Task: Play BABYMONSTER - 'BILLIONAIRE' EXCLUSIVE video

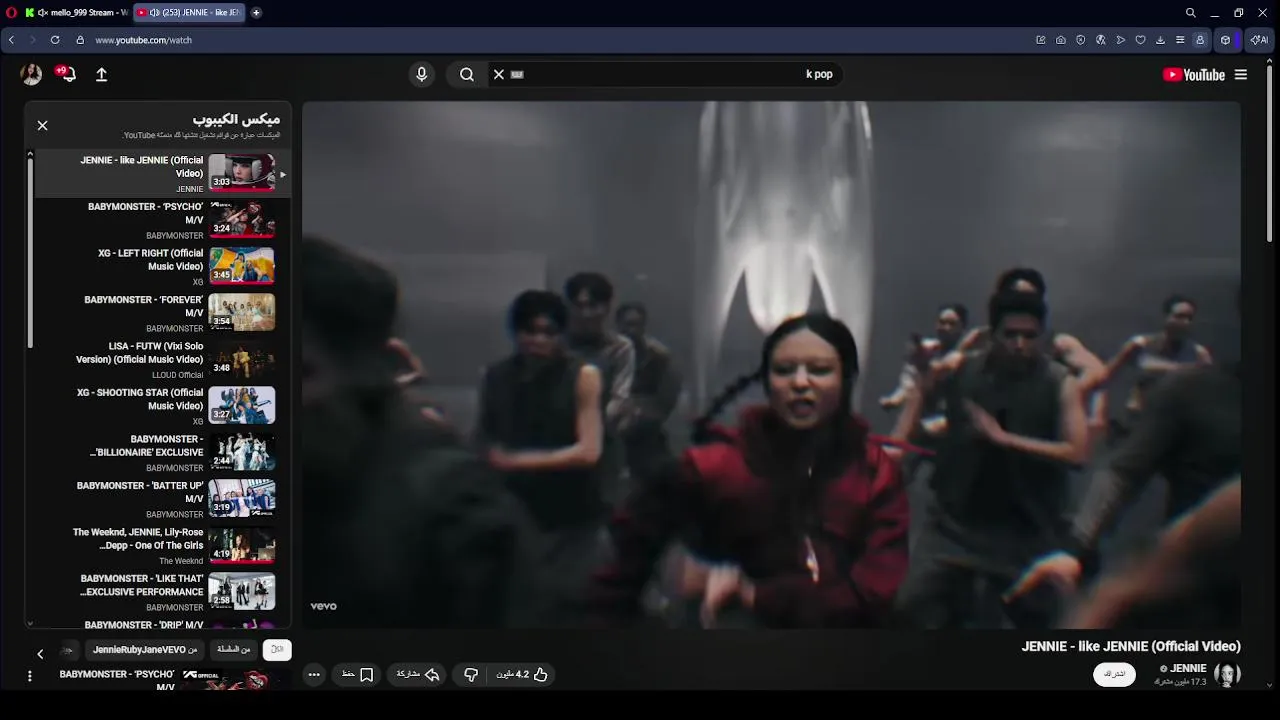Action: coord(162,452)
